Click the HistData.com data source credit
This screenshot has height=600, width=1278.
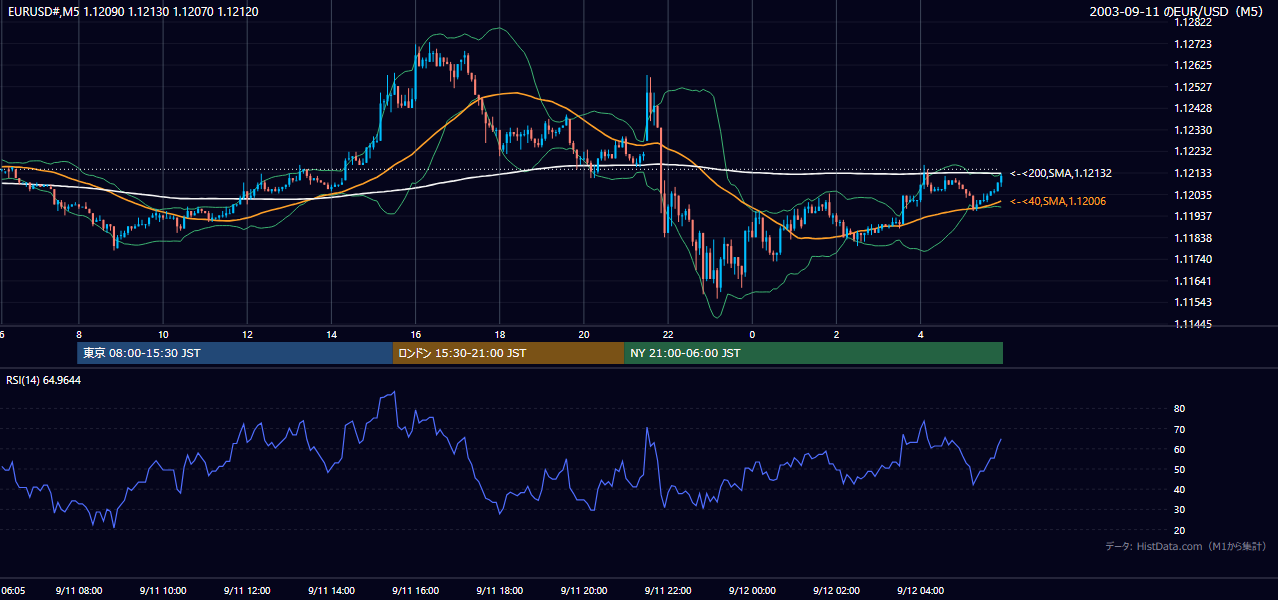[x=1185, y=546]
